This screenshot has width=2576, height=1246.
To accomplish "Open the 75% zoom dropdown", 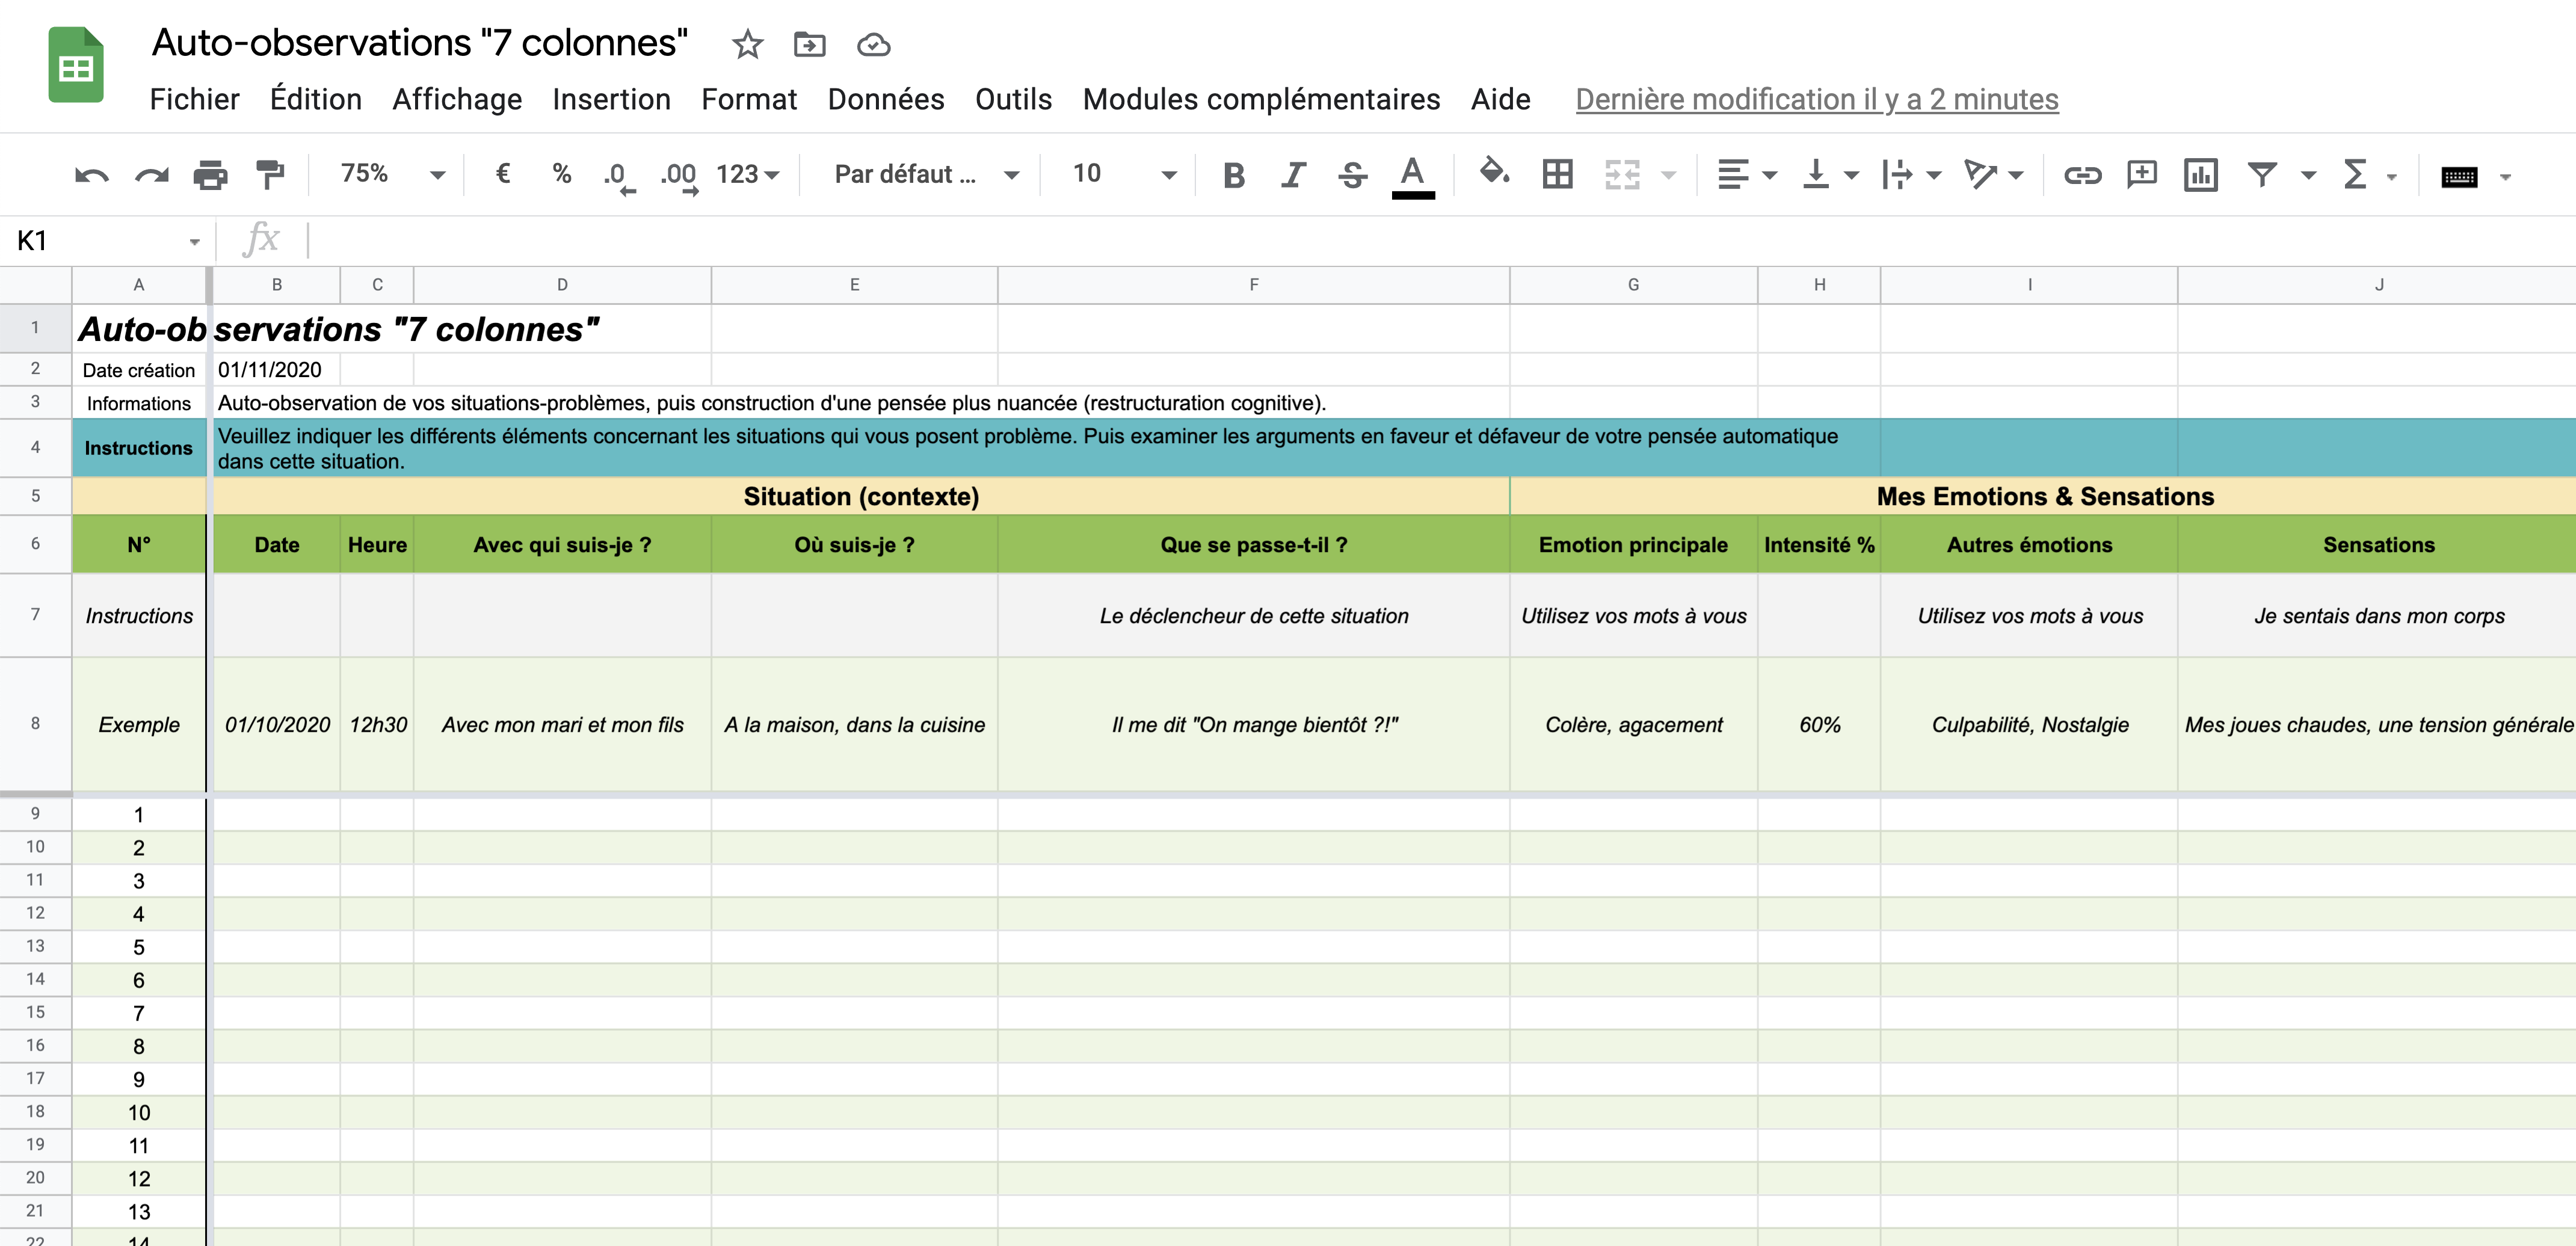I will [x=392, y=174].
